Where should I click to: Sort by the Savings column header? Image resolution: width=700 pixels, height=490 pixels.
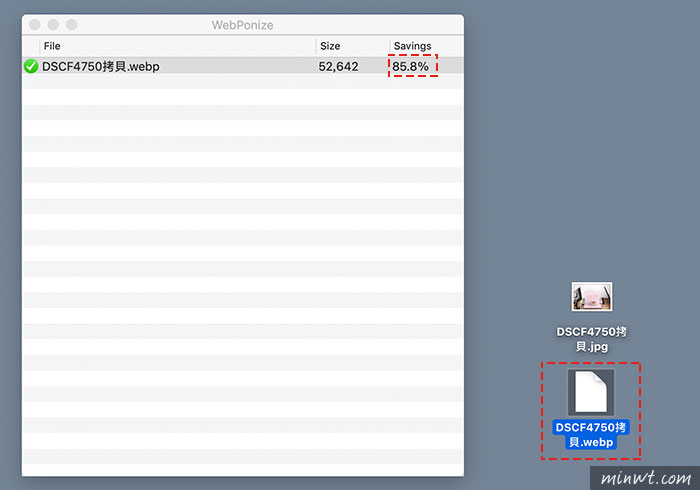pyautogui.click(x=412, y=46)
